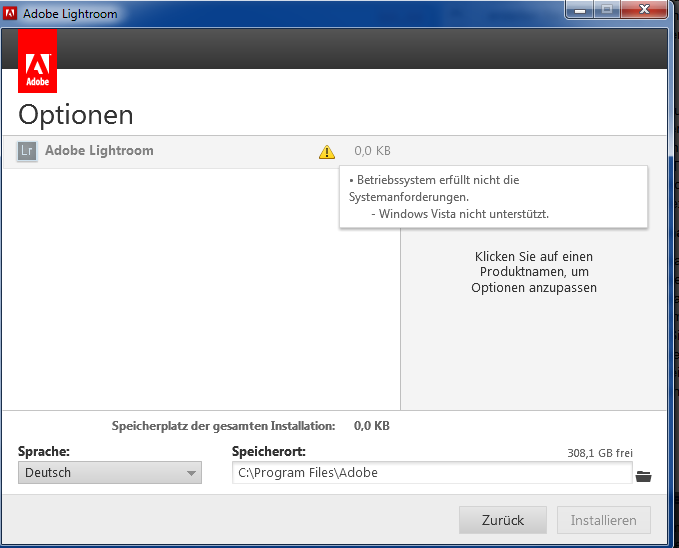Click 'Speicherplatz der gesamten Installation' label
Screen dimensions: 679x548
(223, 426)
